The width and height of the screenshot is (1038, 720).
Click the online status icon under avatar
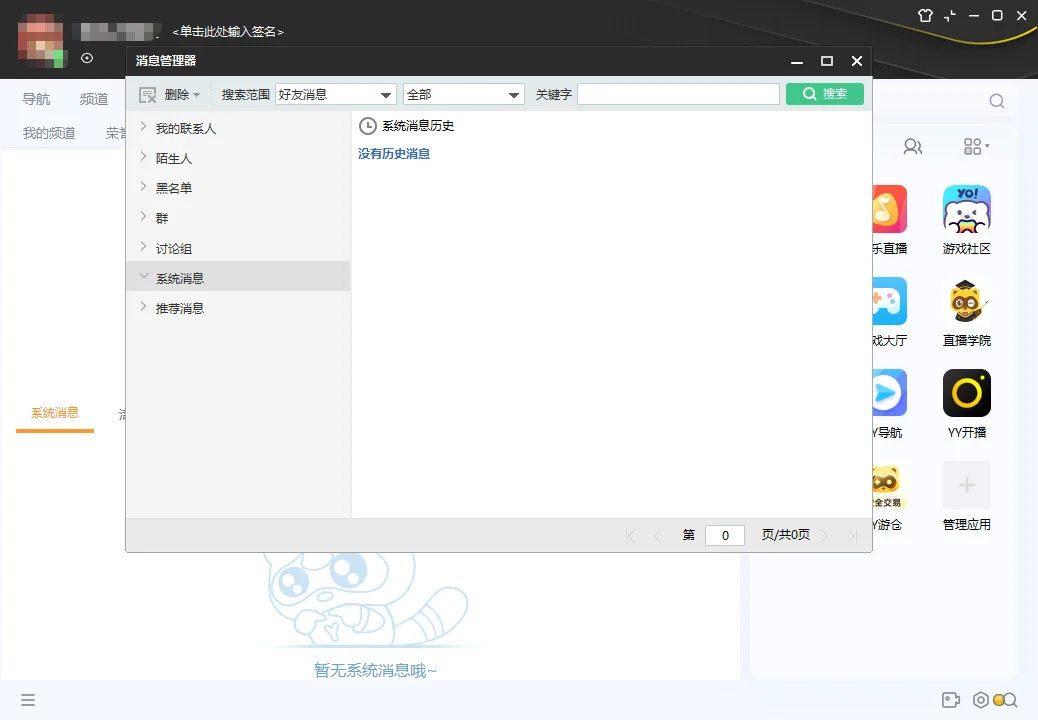tap(87, 58)
